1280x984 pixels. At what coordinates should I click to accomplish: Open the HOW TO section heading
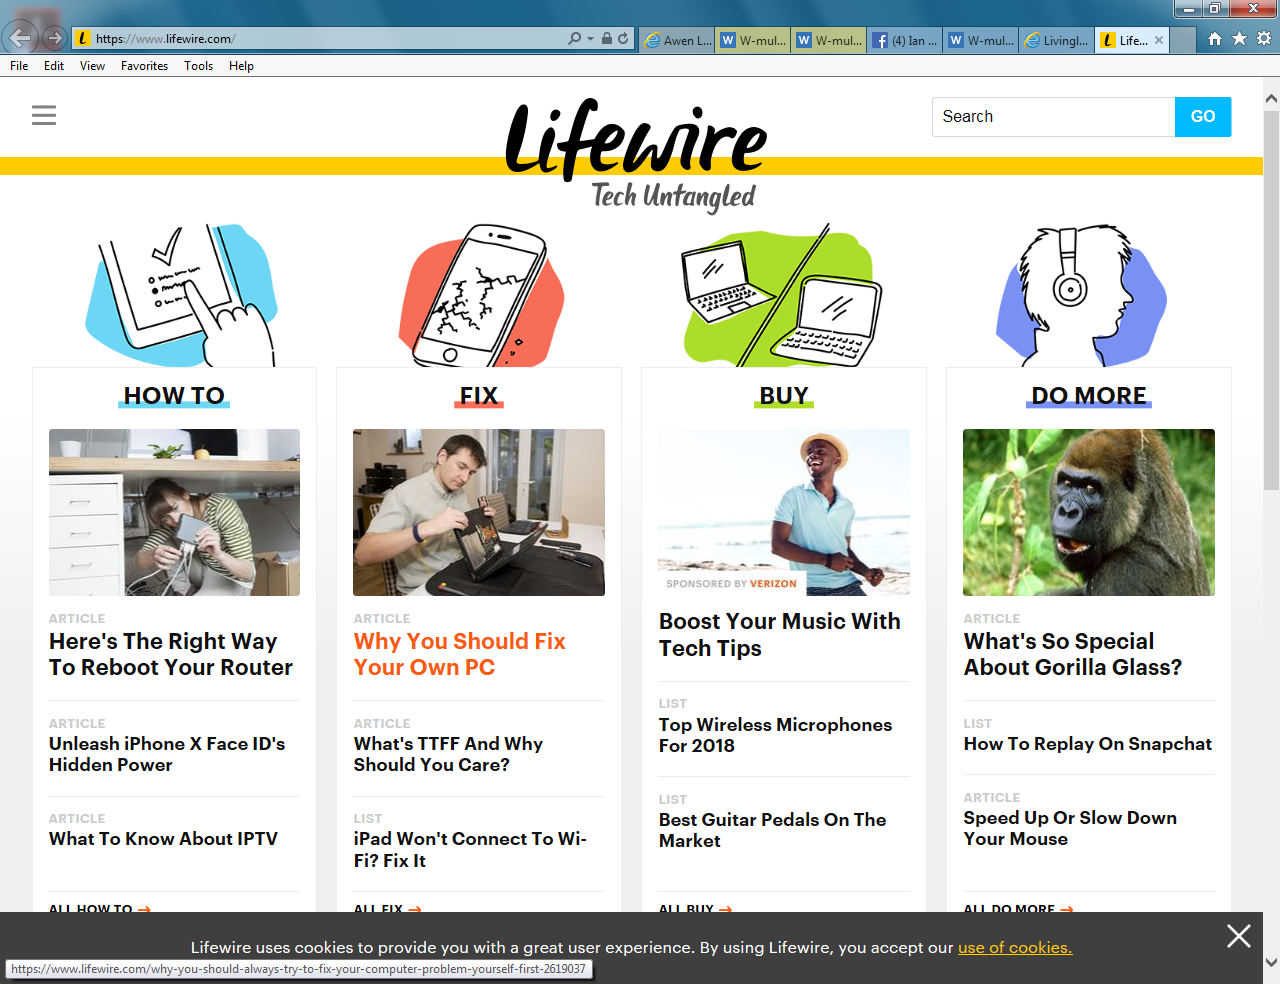(x=174, y=396)
